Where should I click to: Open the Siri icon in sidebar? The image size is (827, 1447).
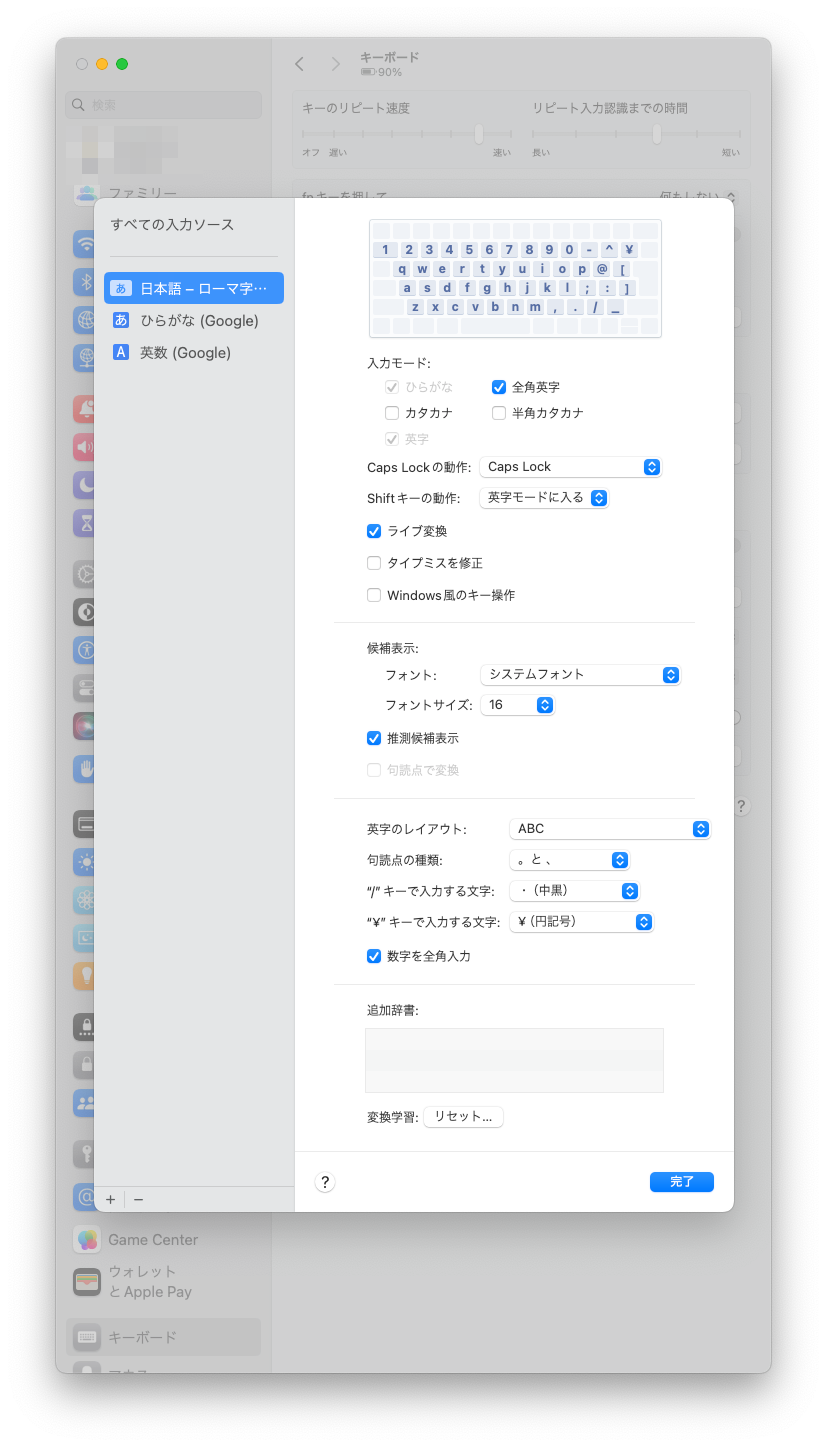86,725
